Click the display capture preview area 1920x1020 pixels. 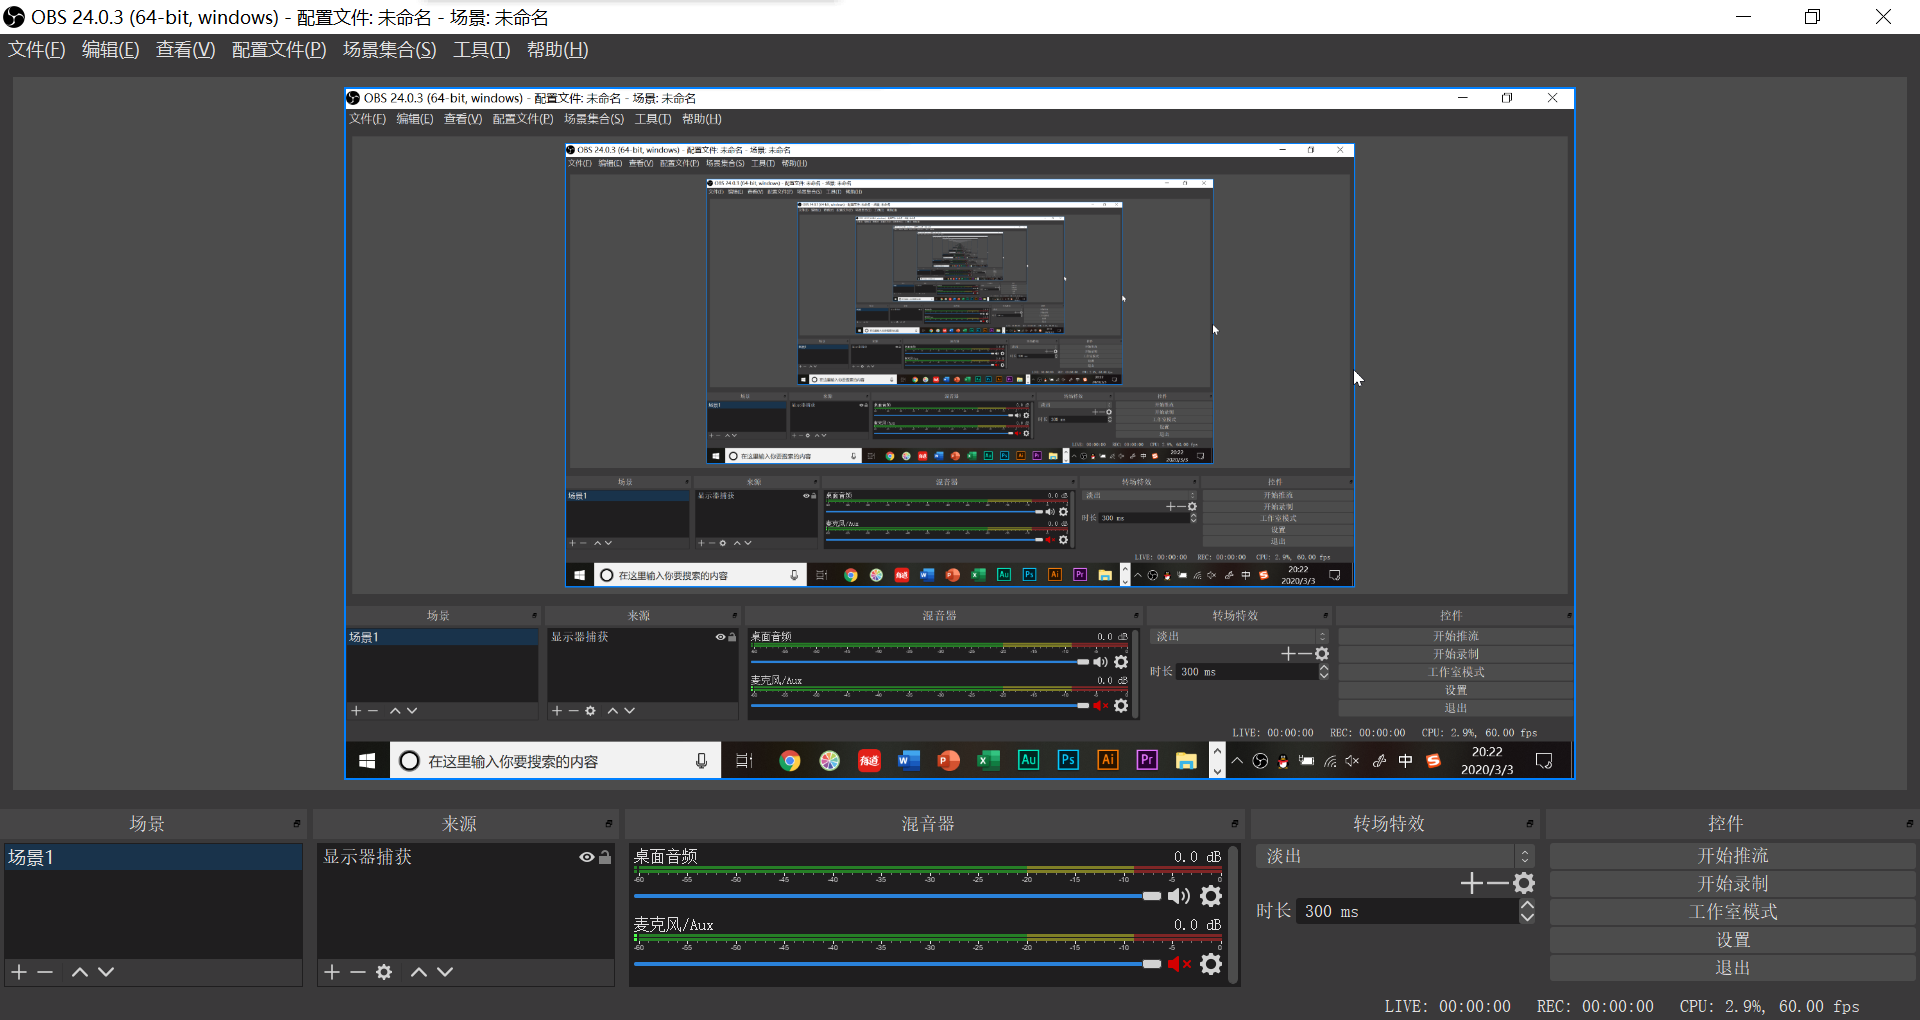tap(960, 434)
